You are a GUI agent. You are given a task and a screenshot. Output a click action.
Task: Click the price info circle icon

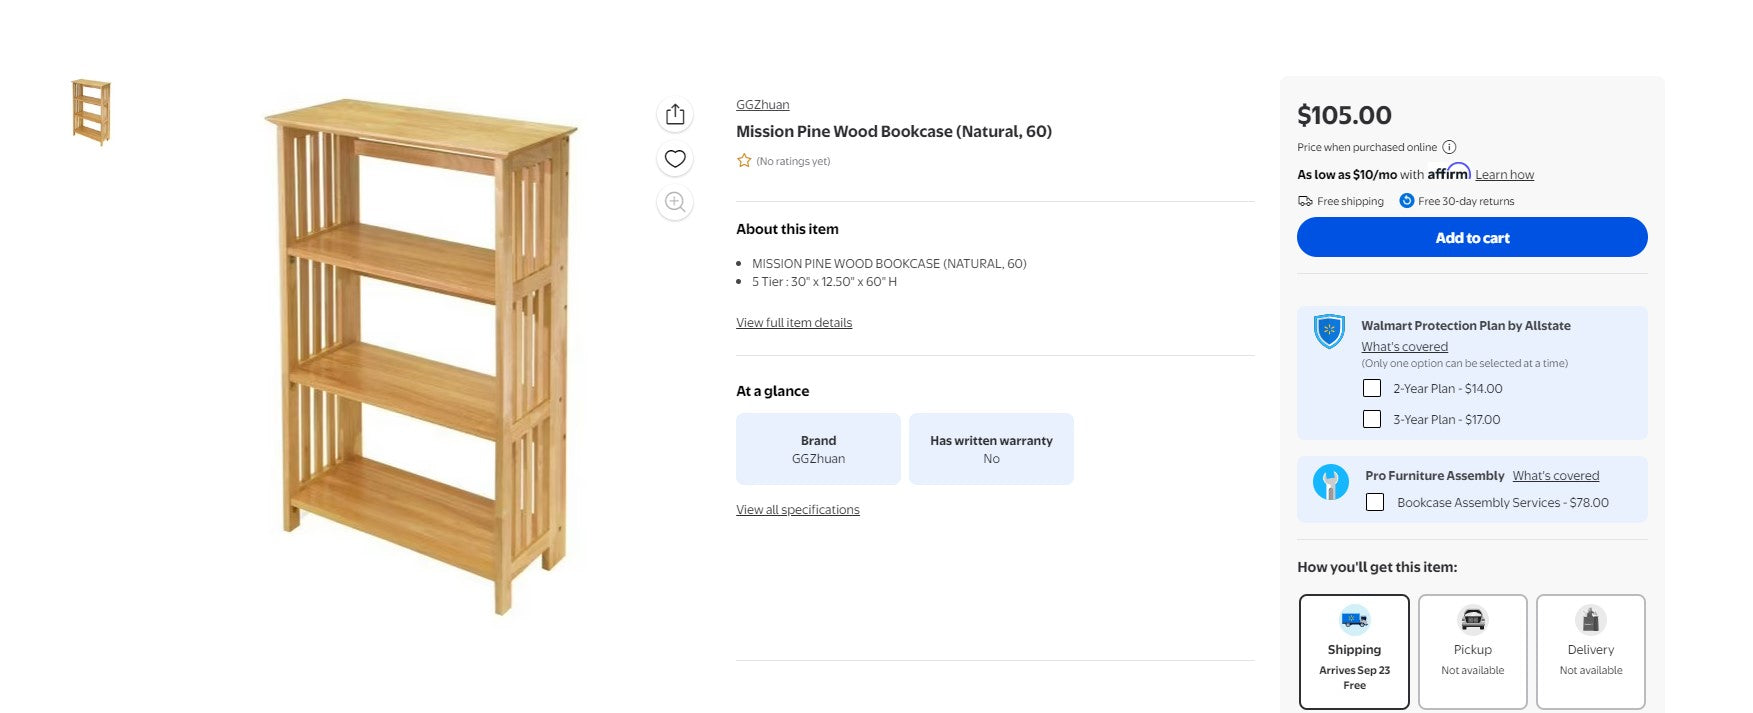pos(1449,147)
